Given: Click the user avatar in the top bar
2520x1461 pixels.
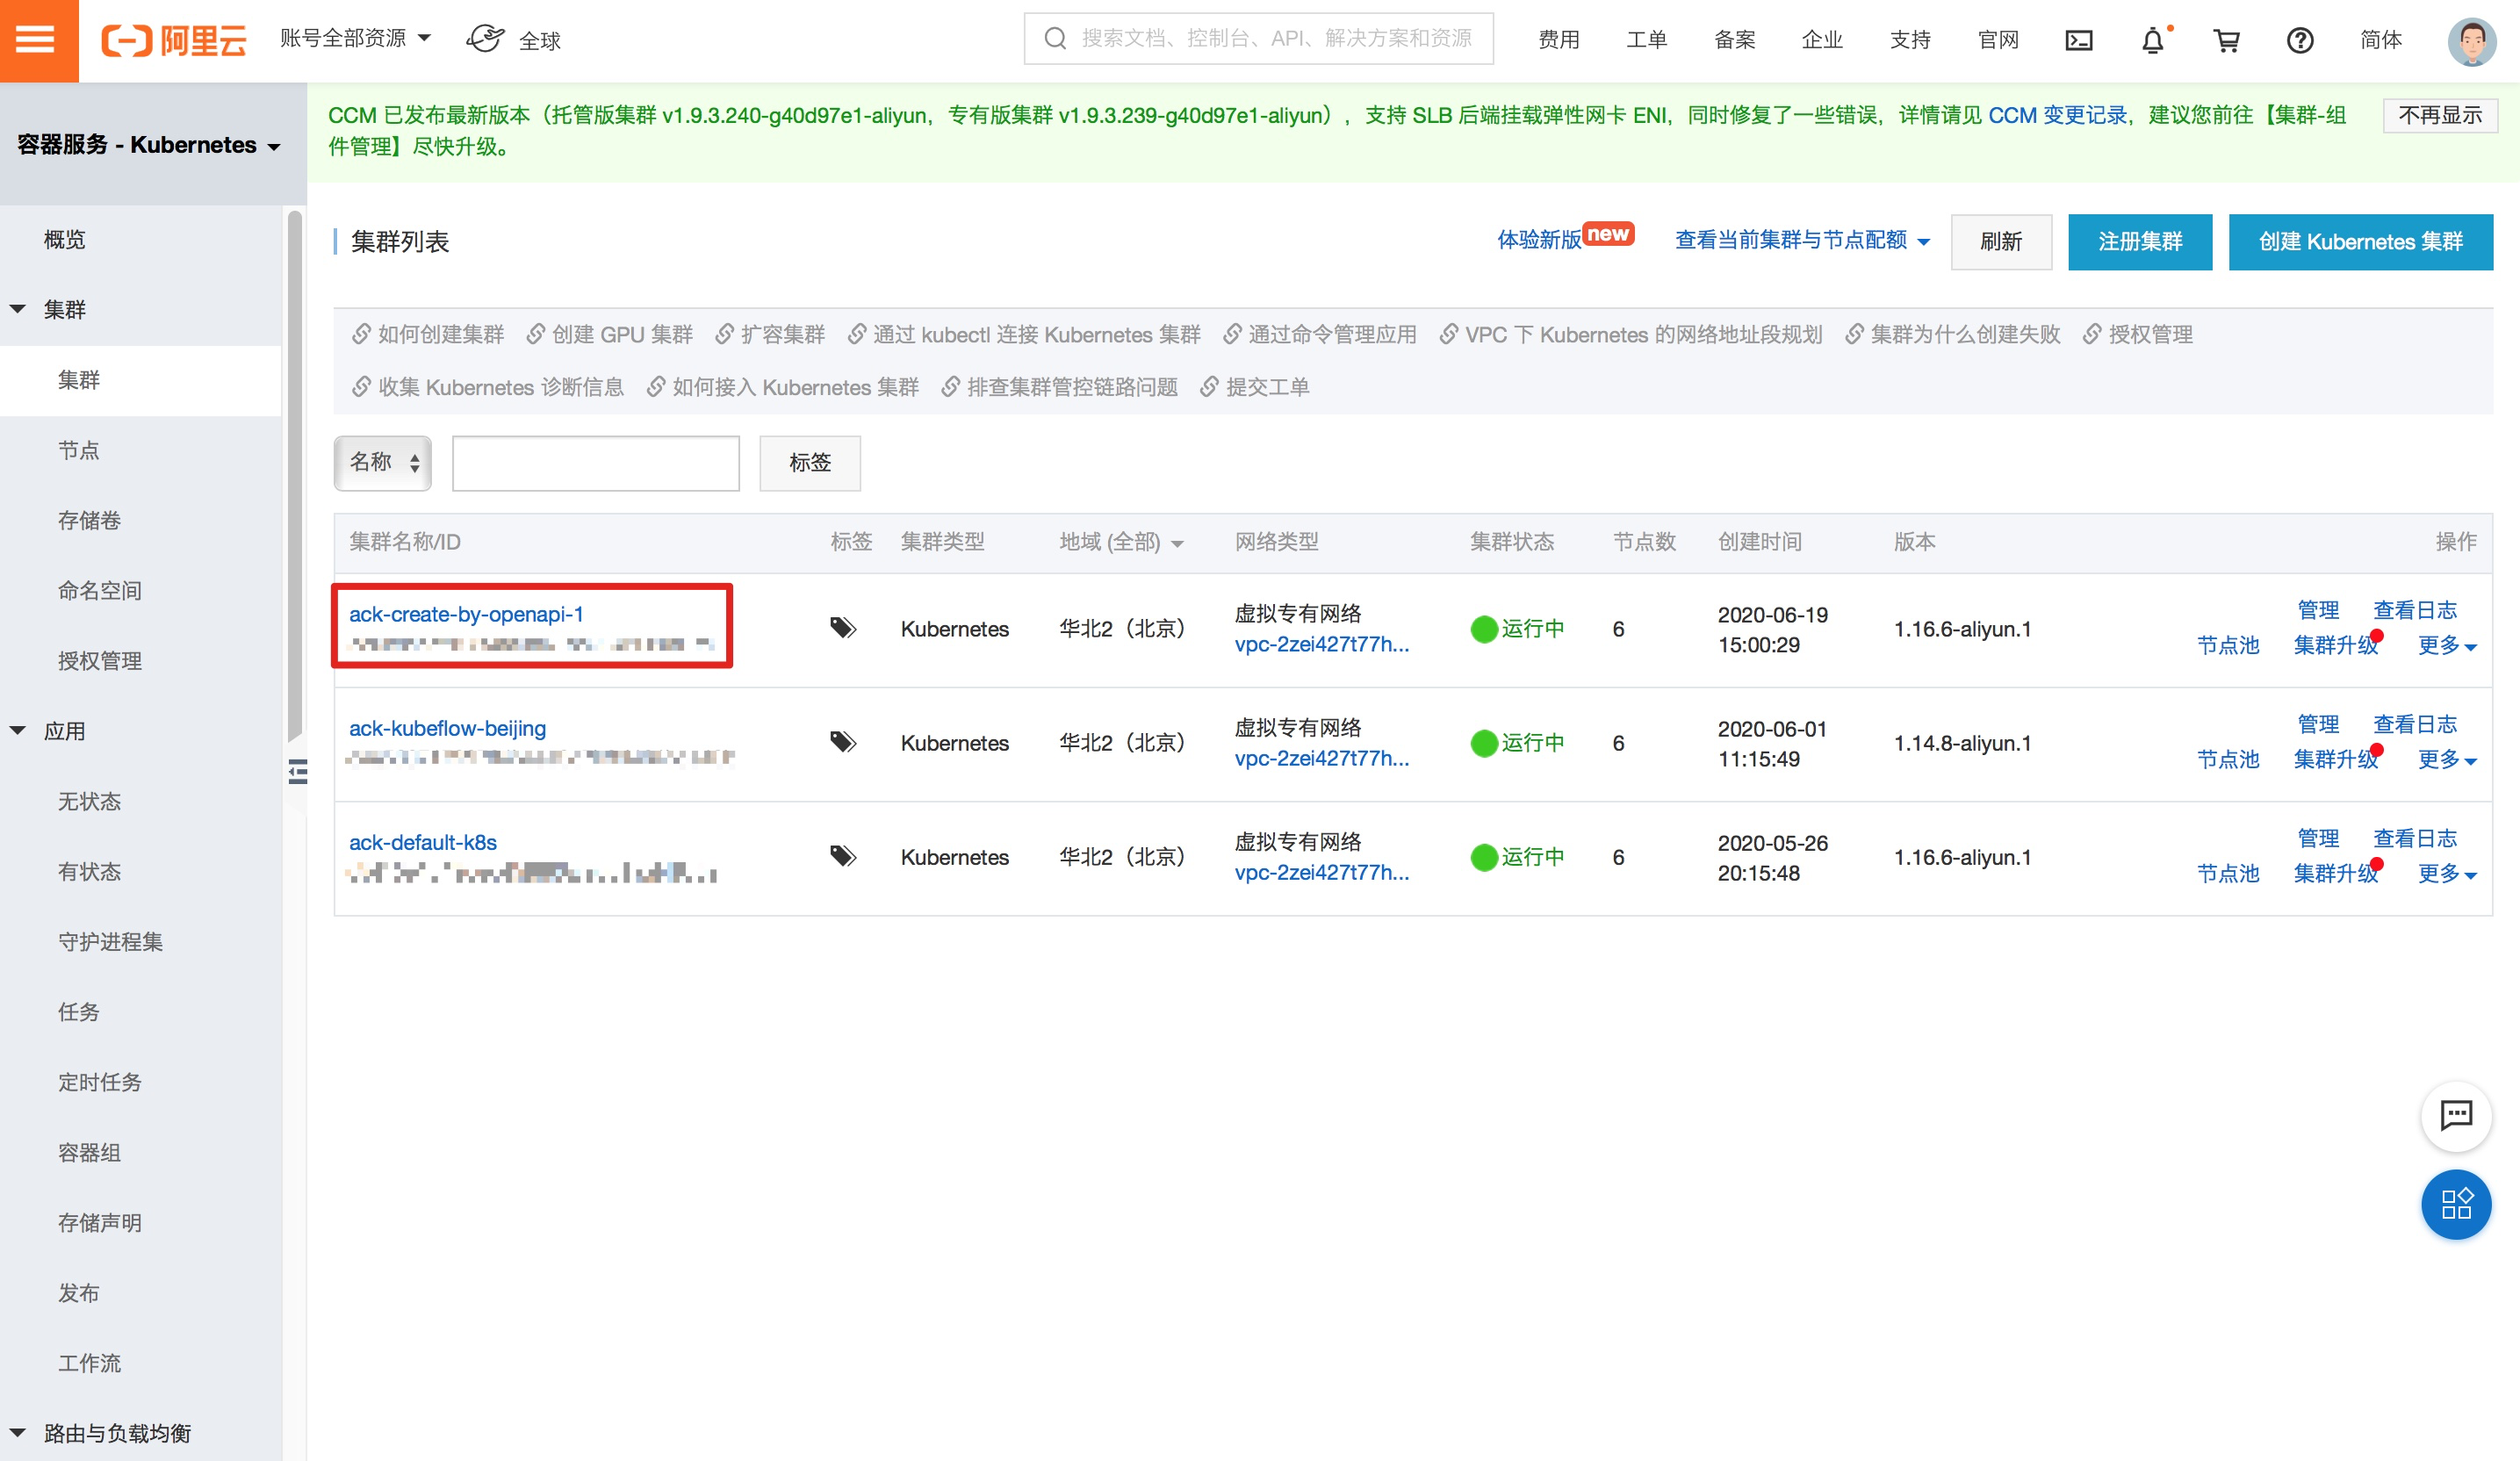Looking at the screenshot, I should tap(2471, 41).
